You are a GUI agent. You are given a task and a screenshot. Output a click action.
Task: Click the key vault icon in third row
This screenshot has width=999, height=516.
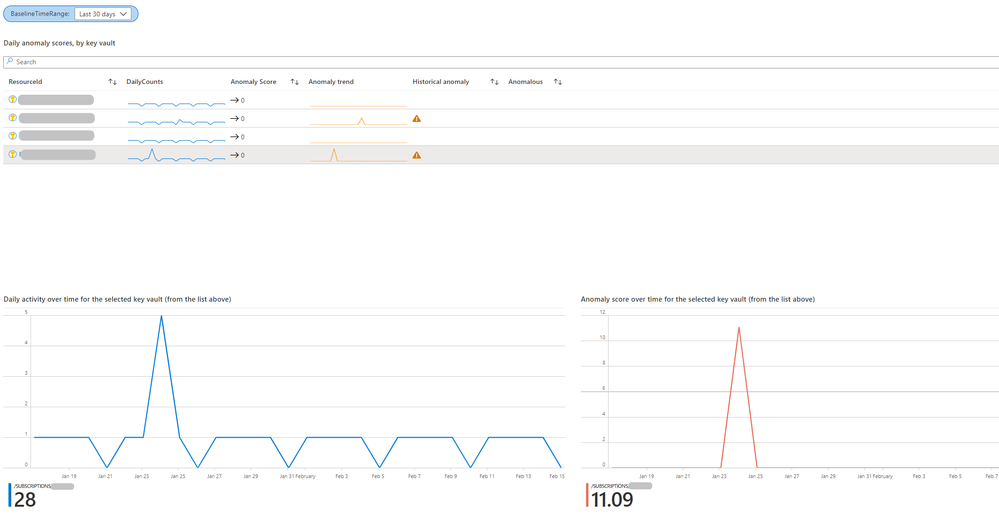(x=12, y=136)
